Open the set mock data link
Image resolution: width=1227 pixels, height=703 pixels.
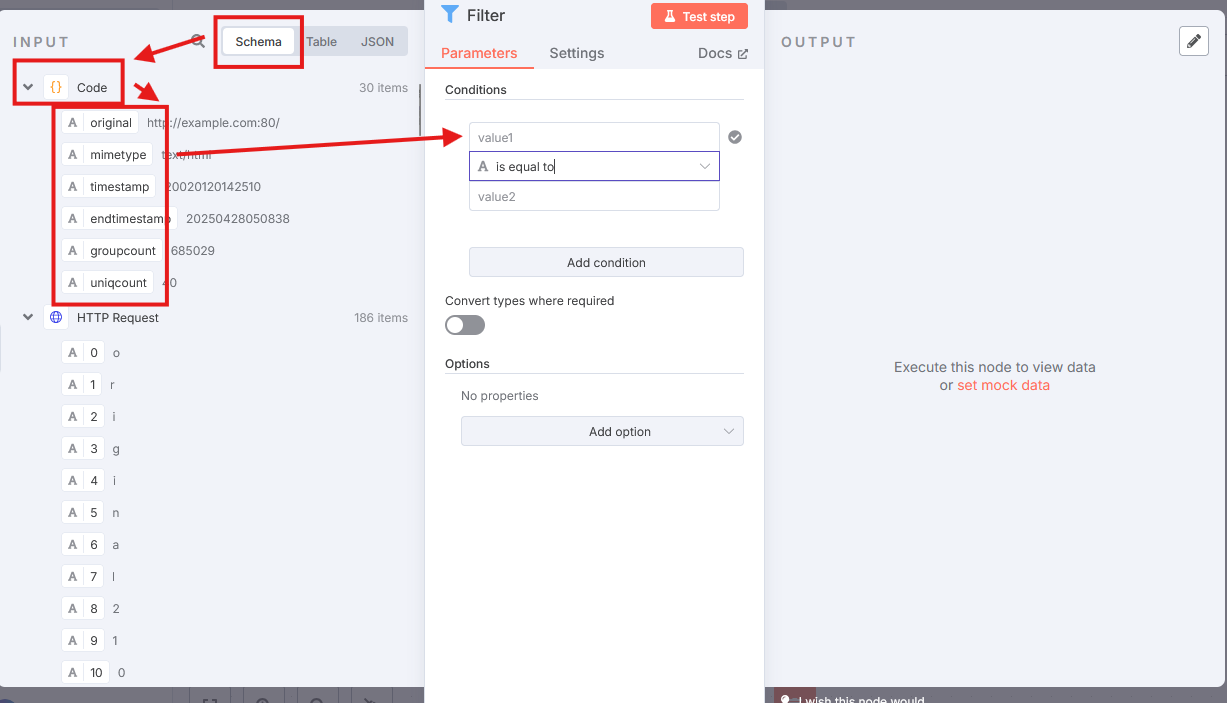tap(1003, 385)
